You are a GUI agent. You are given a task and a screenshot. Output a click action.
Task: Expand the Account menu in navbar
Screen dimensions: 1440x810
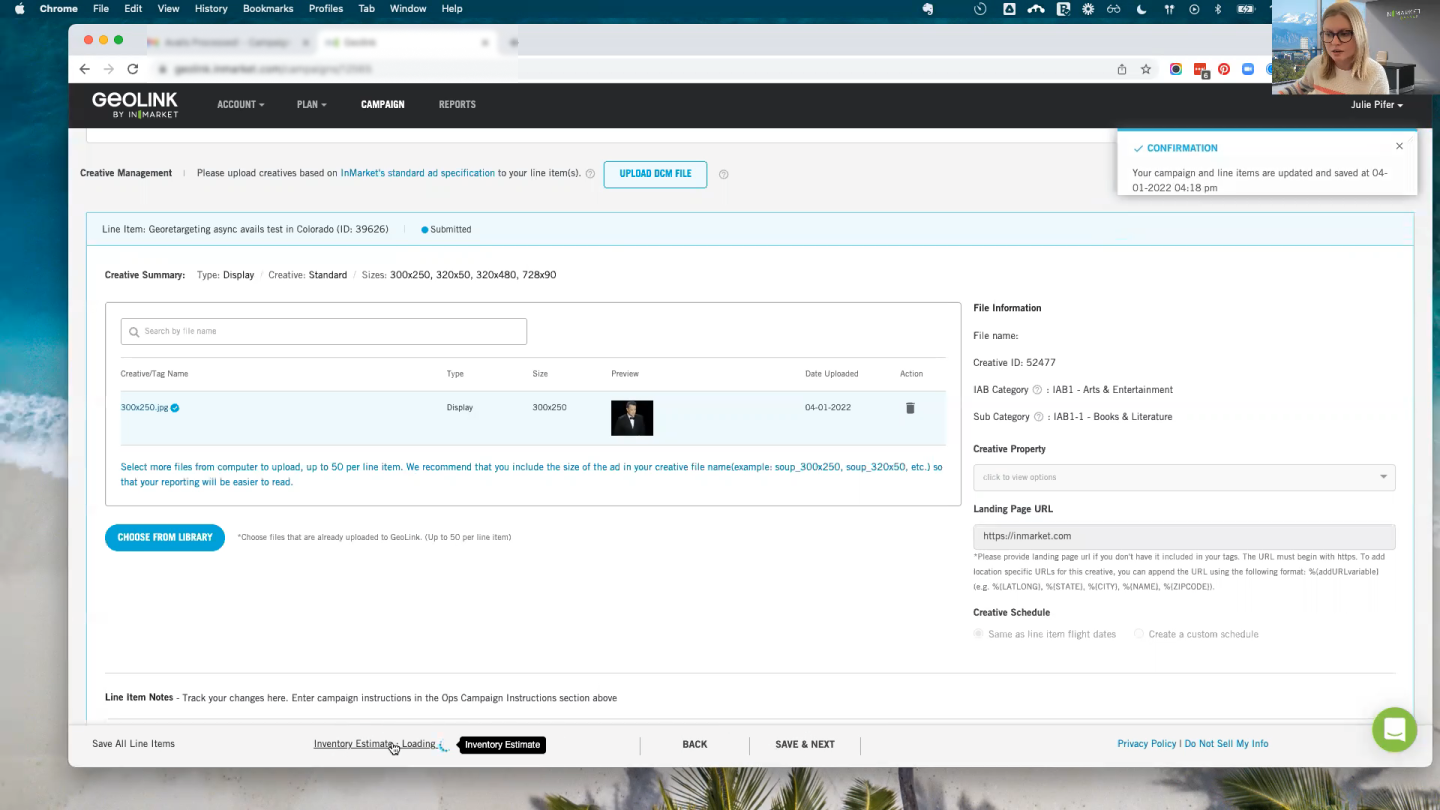coord(240,105)
